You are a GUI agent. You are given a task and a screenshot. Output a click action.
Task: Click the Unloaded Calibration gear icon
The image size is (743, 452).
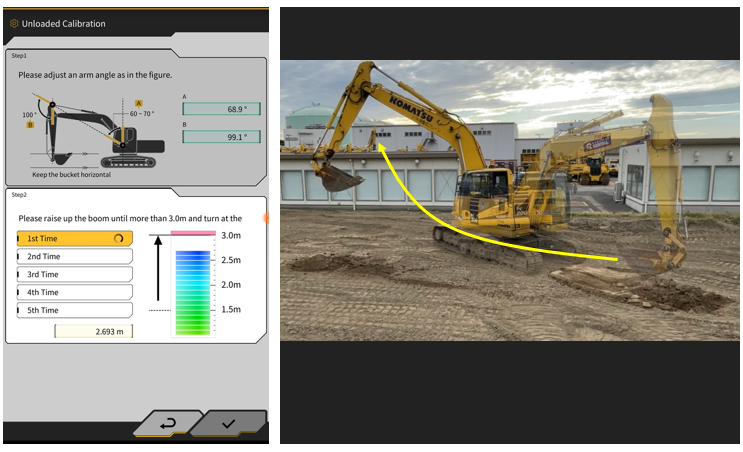(x=14, y=23)
